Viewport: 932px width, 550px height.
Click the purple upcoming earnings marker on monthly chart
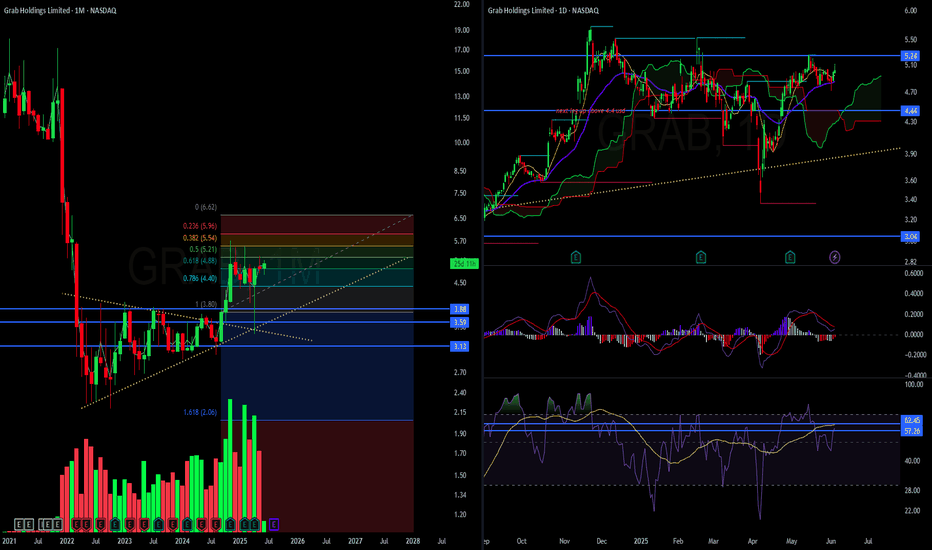[273, 524]
